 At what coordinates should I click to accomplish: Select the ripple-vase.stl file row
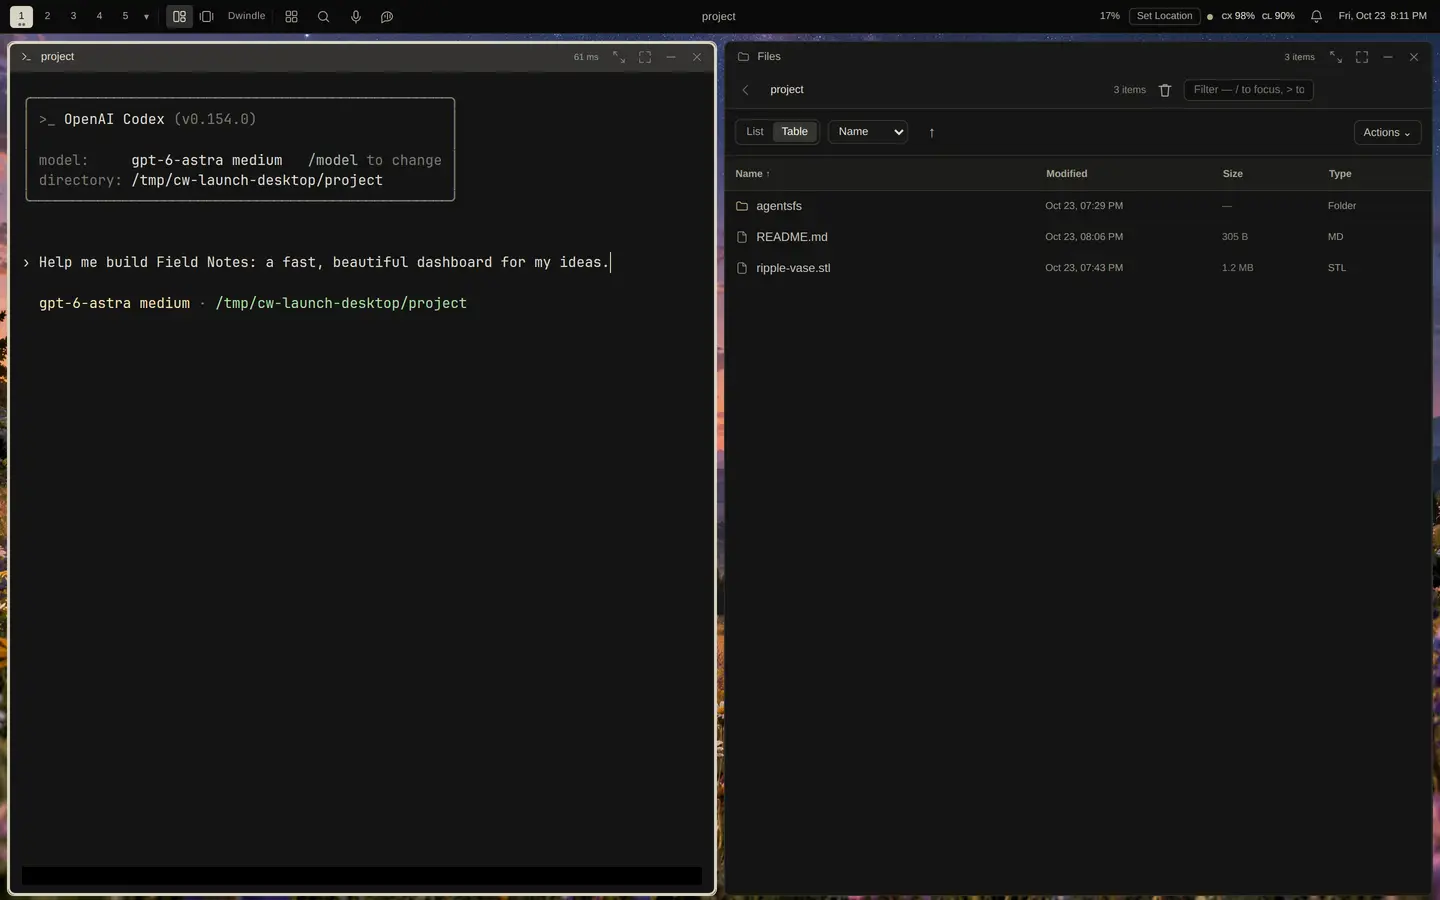point(1078,268)
